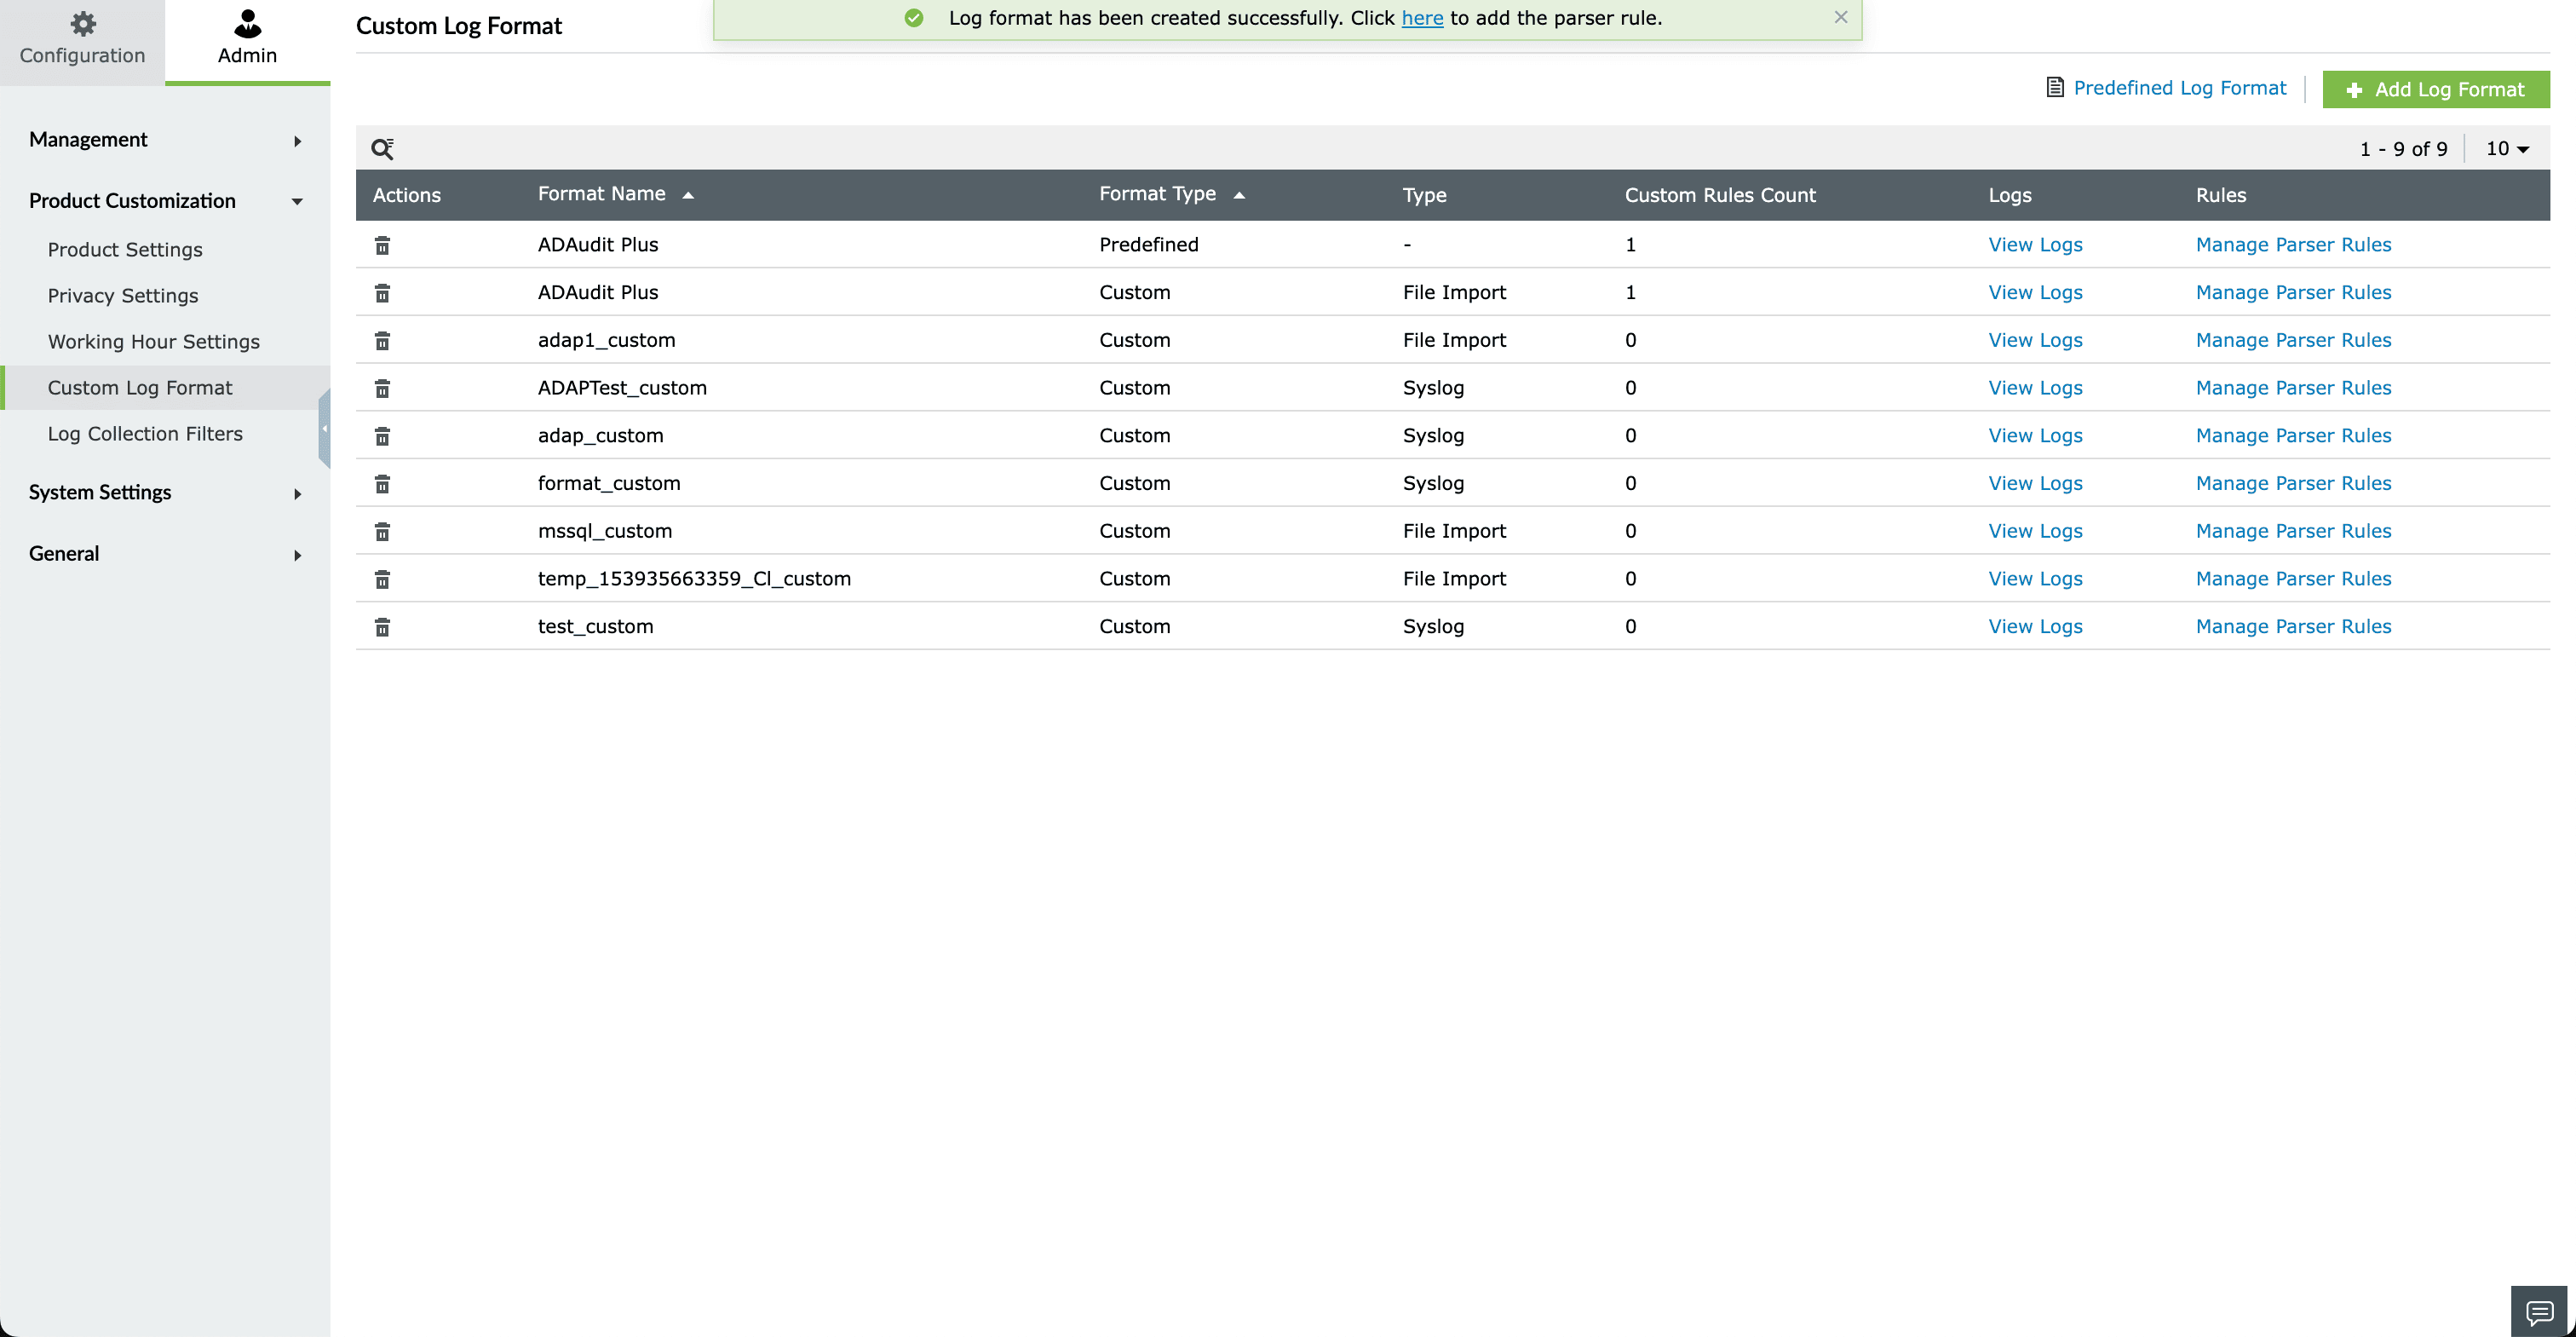Image resolution: width=2576 pixels, height=1337 pixels.
Task: Collapse the sidebar using handle arrow
Action: point(324,429)
